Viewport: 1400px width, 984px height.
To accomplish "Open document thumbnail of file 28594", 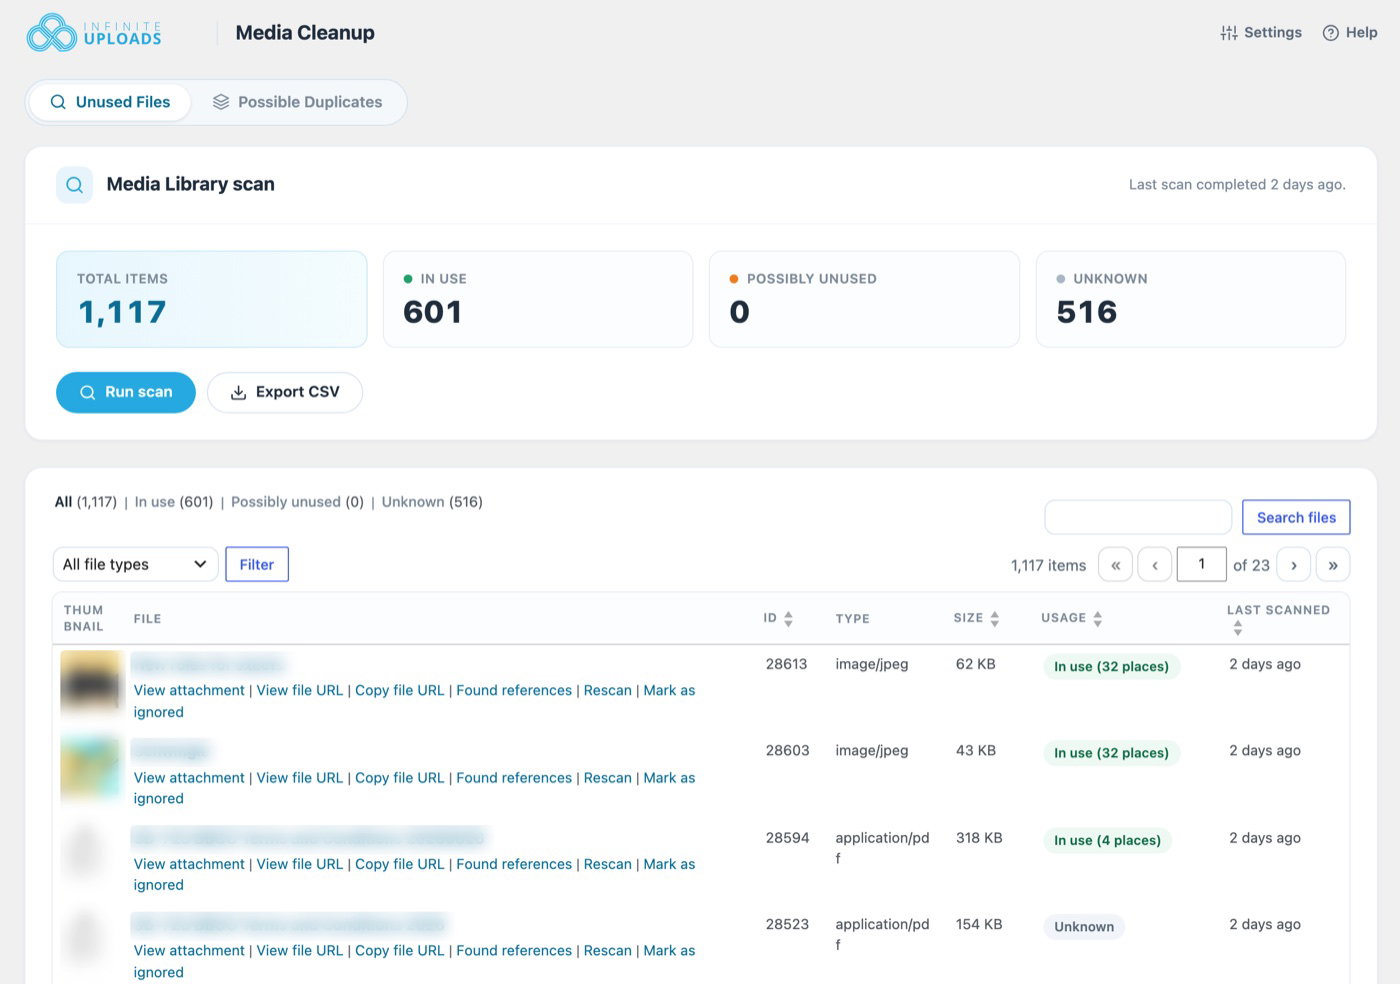I will click(x=85, y=853).
